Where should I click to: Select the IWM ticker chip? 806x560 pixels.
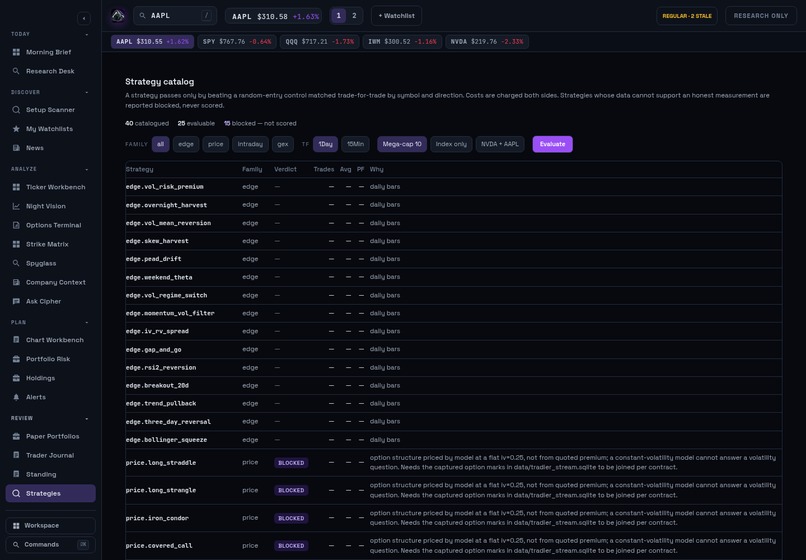[x=402, y=42]
